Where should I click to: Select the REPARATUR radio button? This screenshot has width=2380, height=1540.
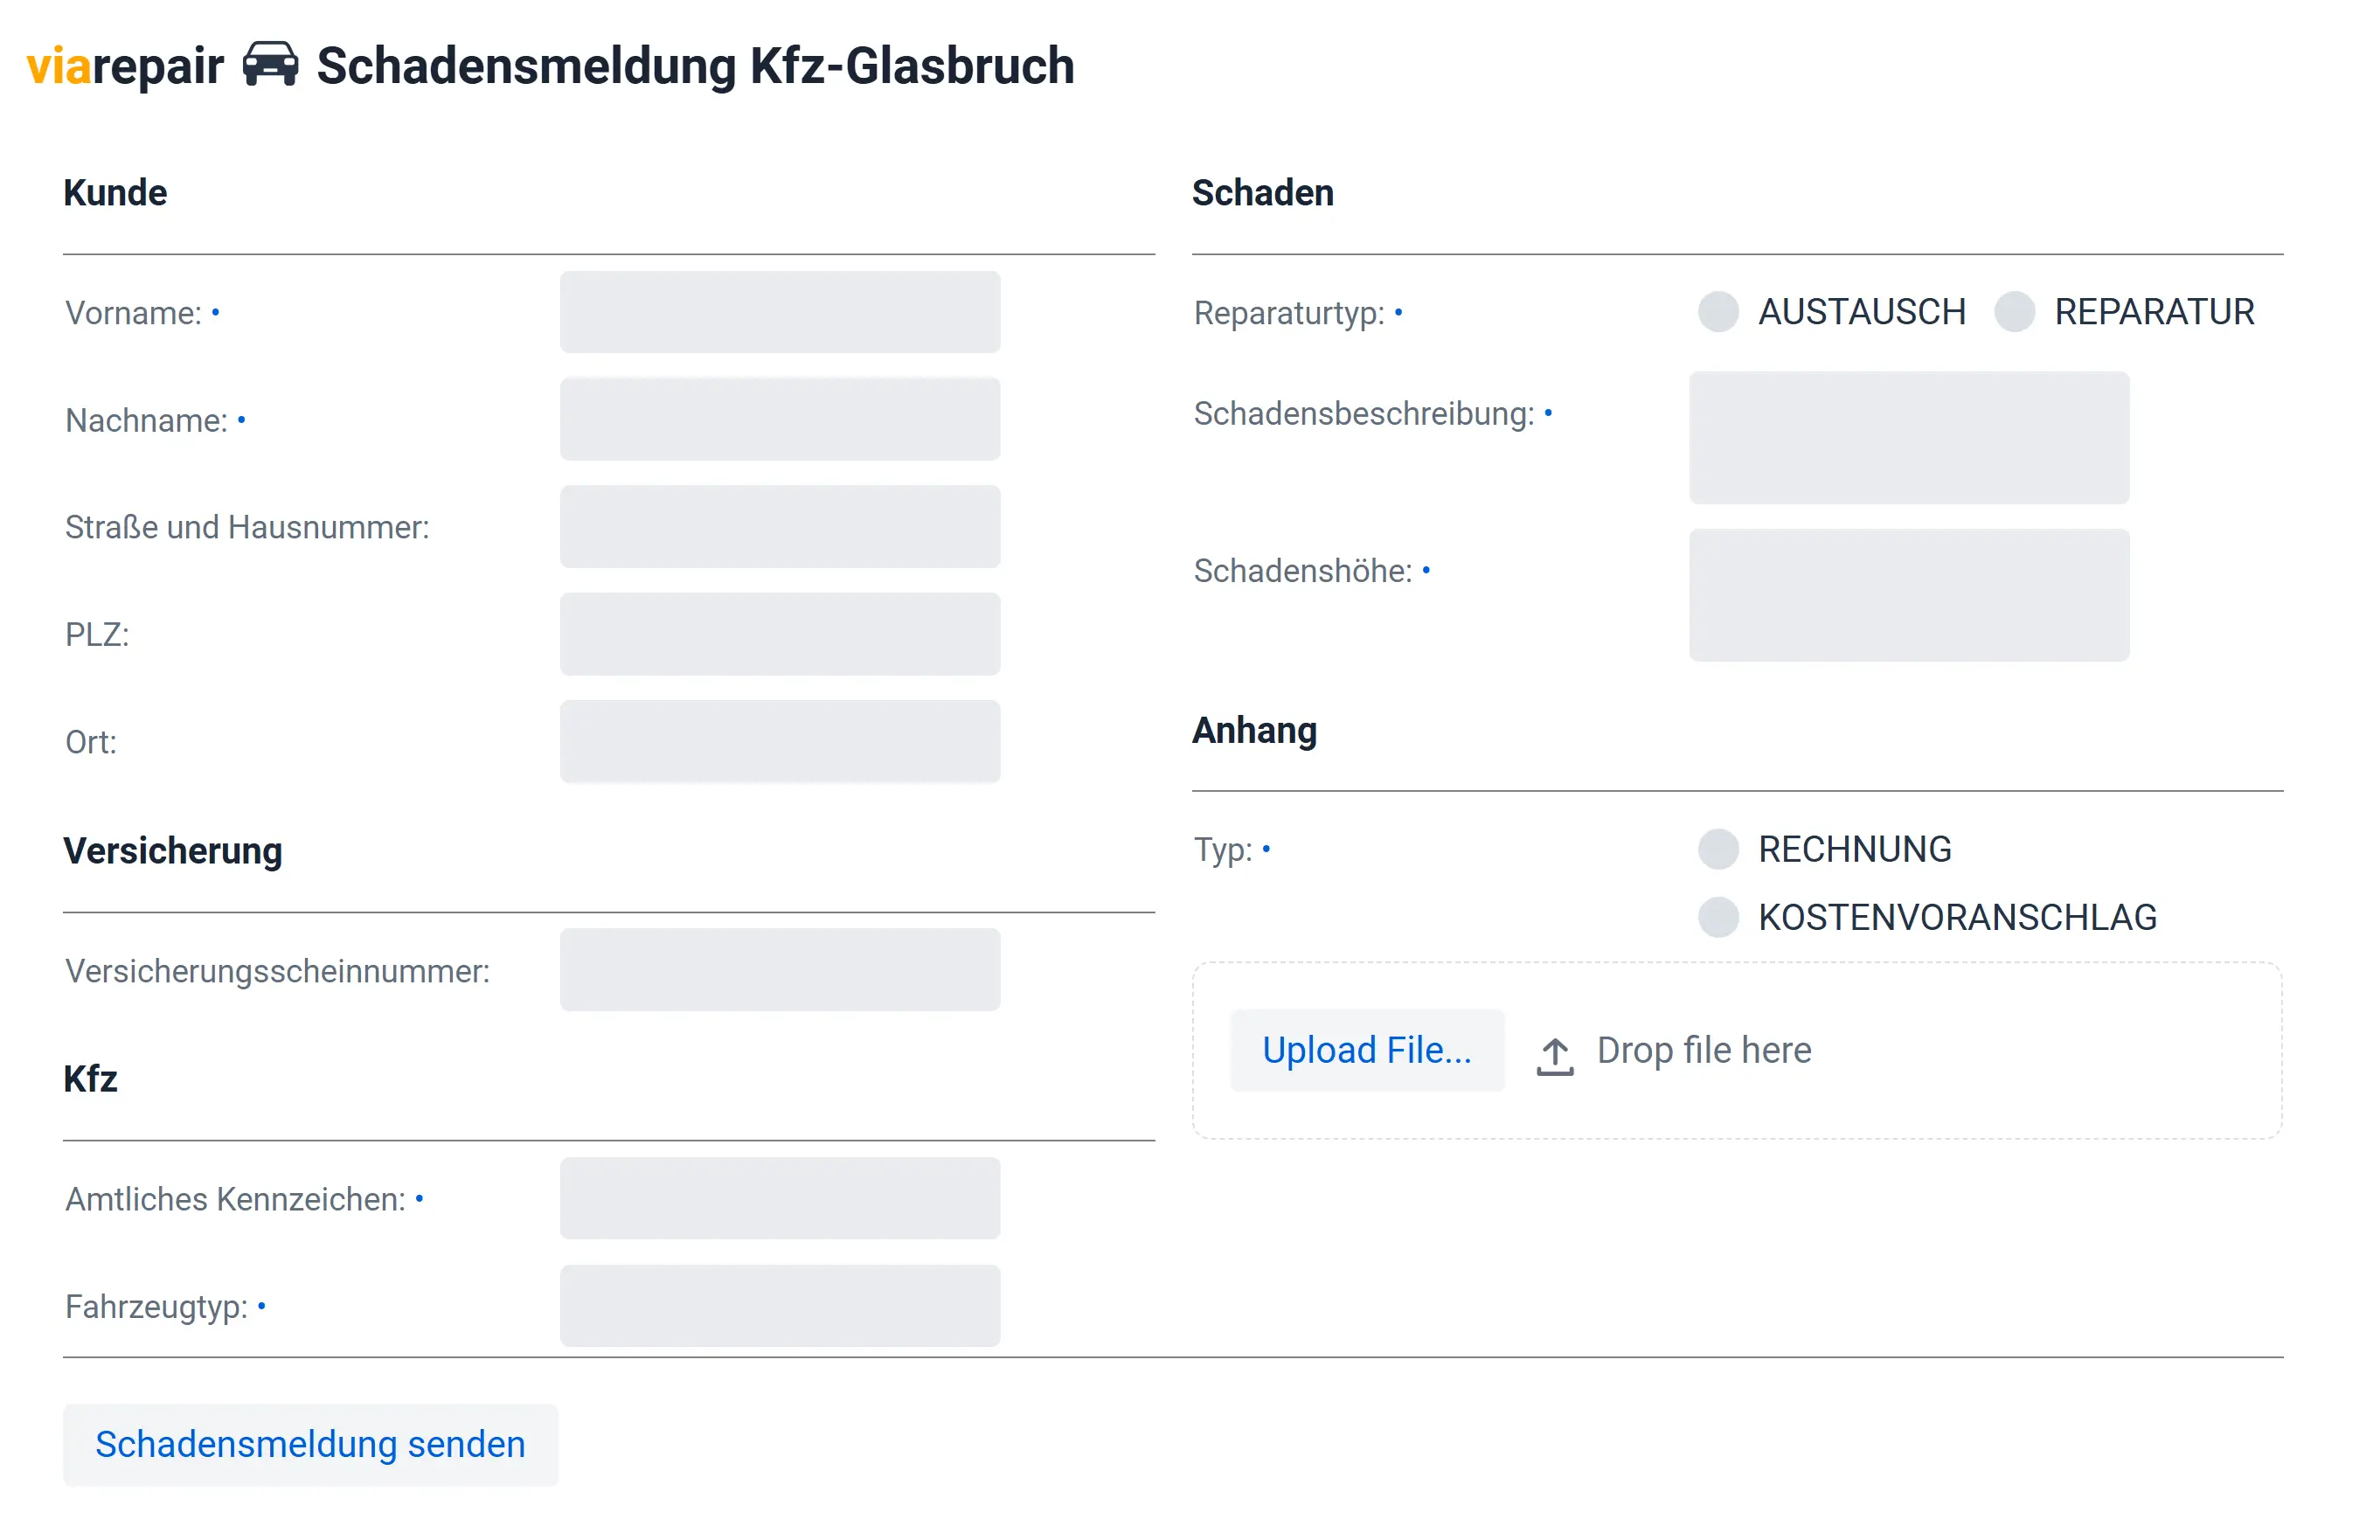pyautogui.click(x=2014, y=312)
